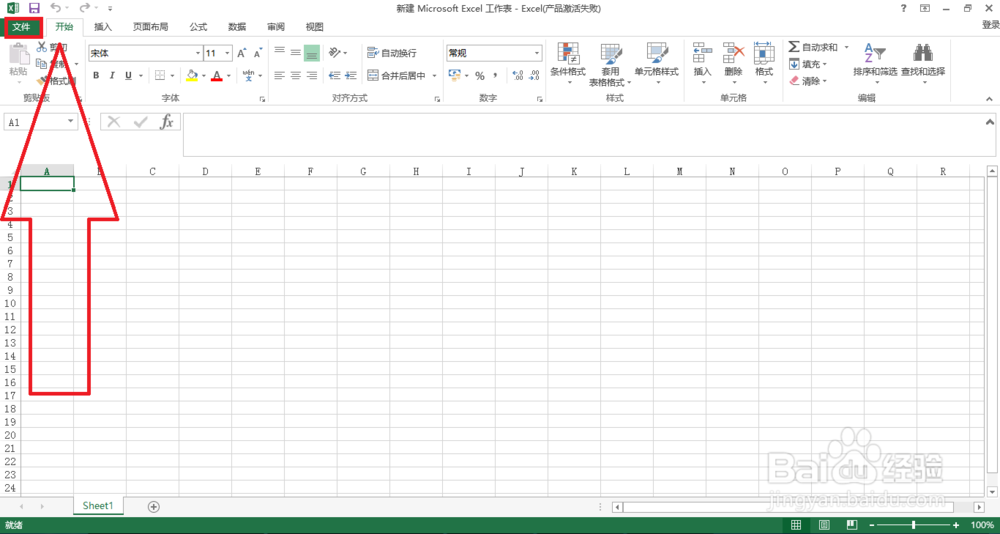Expand the formula bar chevron
Screen dimensions: 1000x534
(x=990, y=121)
